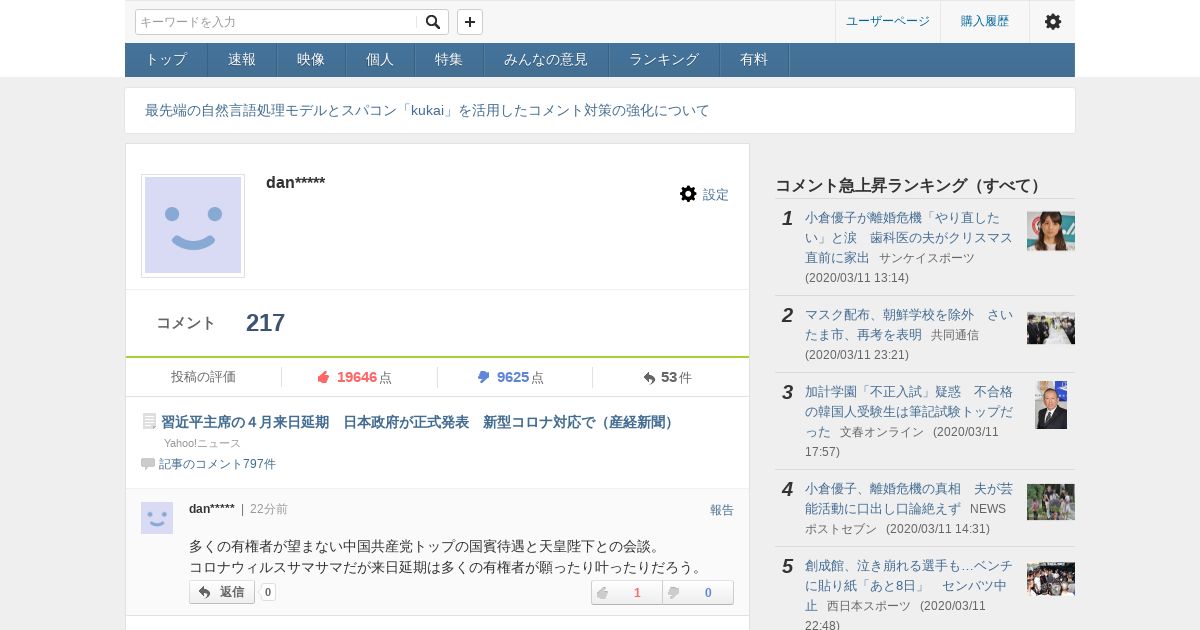Viewport: 1200px width, 630px height.
Task: Open the トップ tab
Action: [x=166, y=60]
